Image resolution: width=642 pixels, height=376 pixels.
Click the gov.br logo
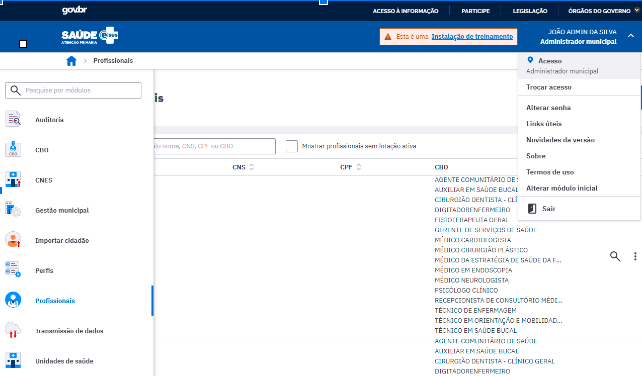click(75, 10)
